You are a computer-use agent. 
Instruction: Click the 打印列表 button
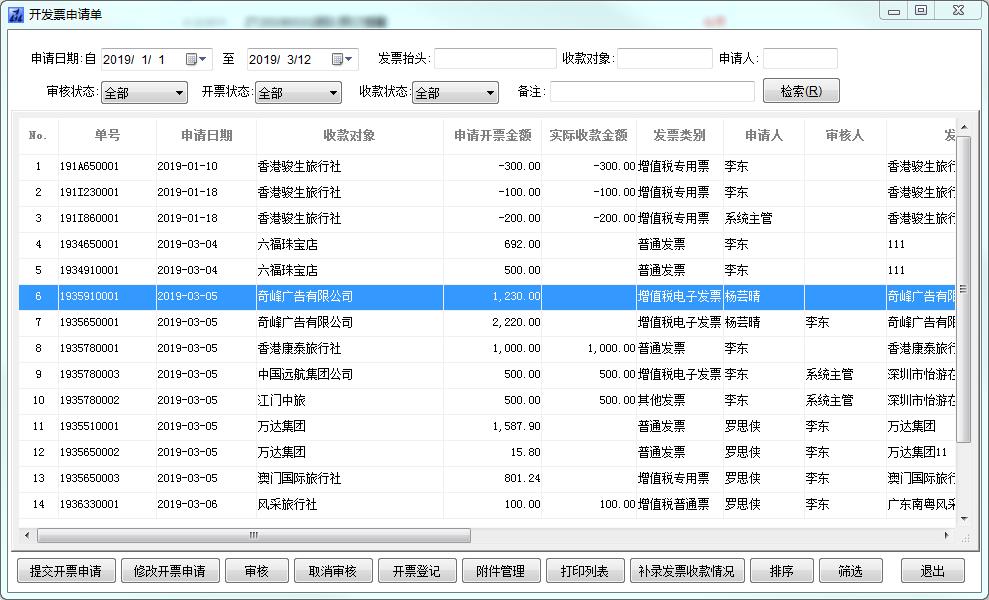585,571
